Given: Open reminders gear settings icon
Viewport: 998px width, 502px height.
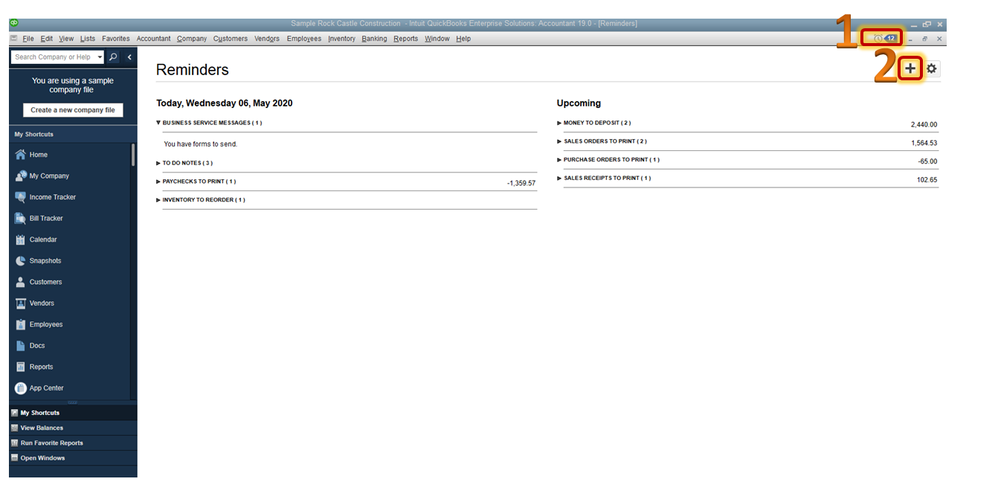Looking at the screenshot, I should coord(932,69).
